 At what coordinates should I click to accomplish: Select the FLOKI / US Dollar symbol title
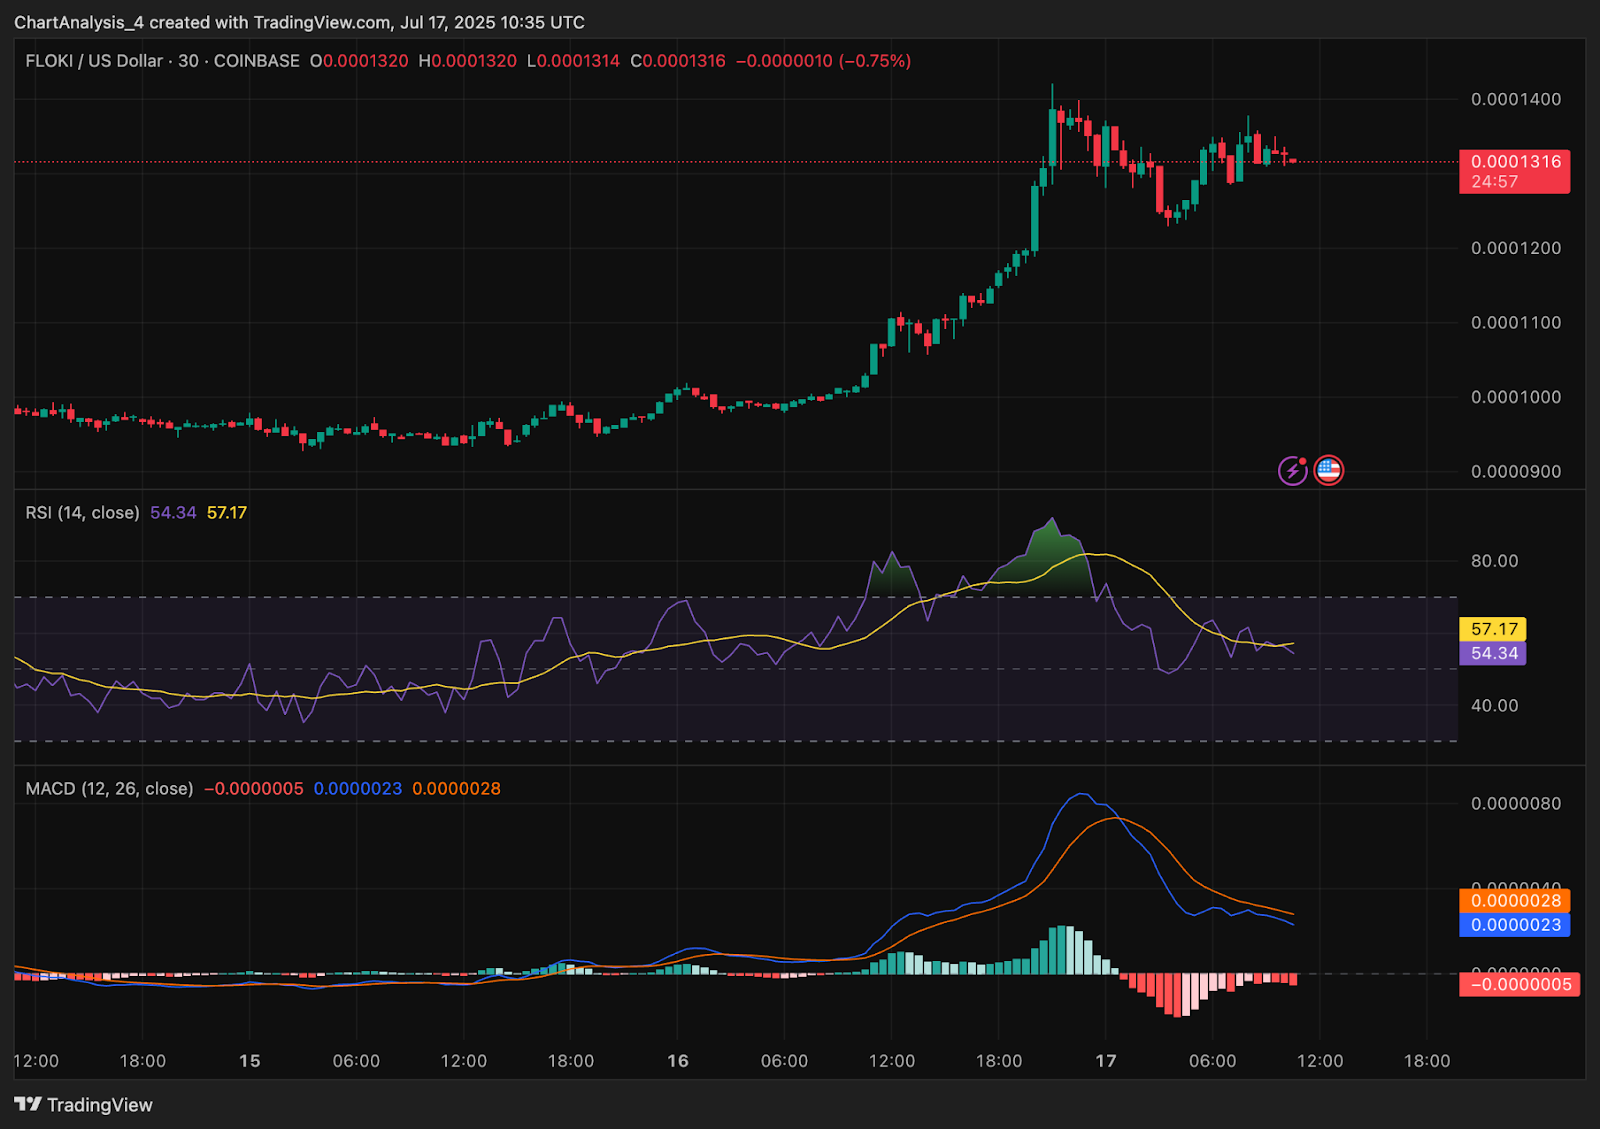pos(94,61)
